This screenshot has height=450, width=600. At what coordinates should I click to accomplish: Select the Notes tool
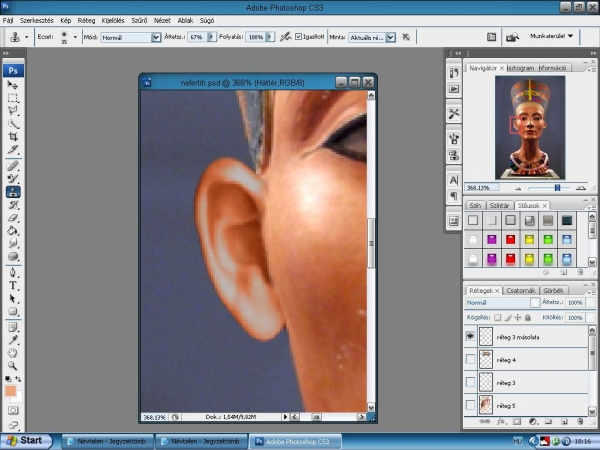(x=13, y=327)
